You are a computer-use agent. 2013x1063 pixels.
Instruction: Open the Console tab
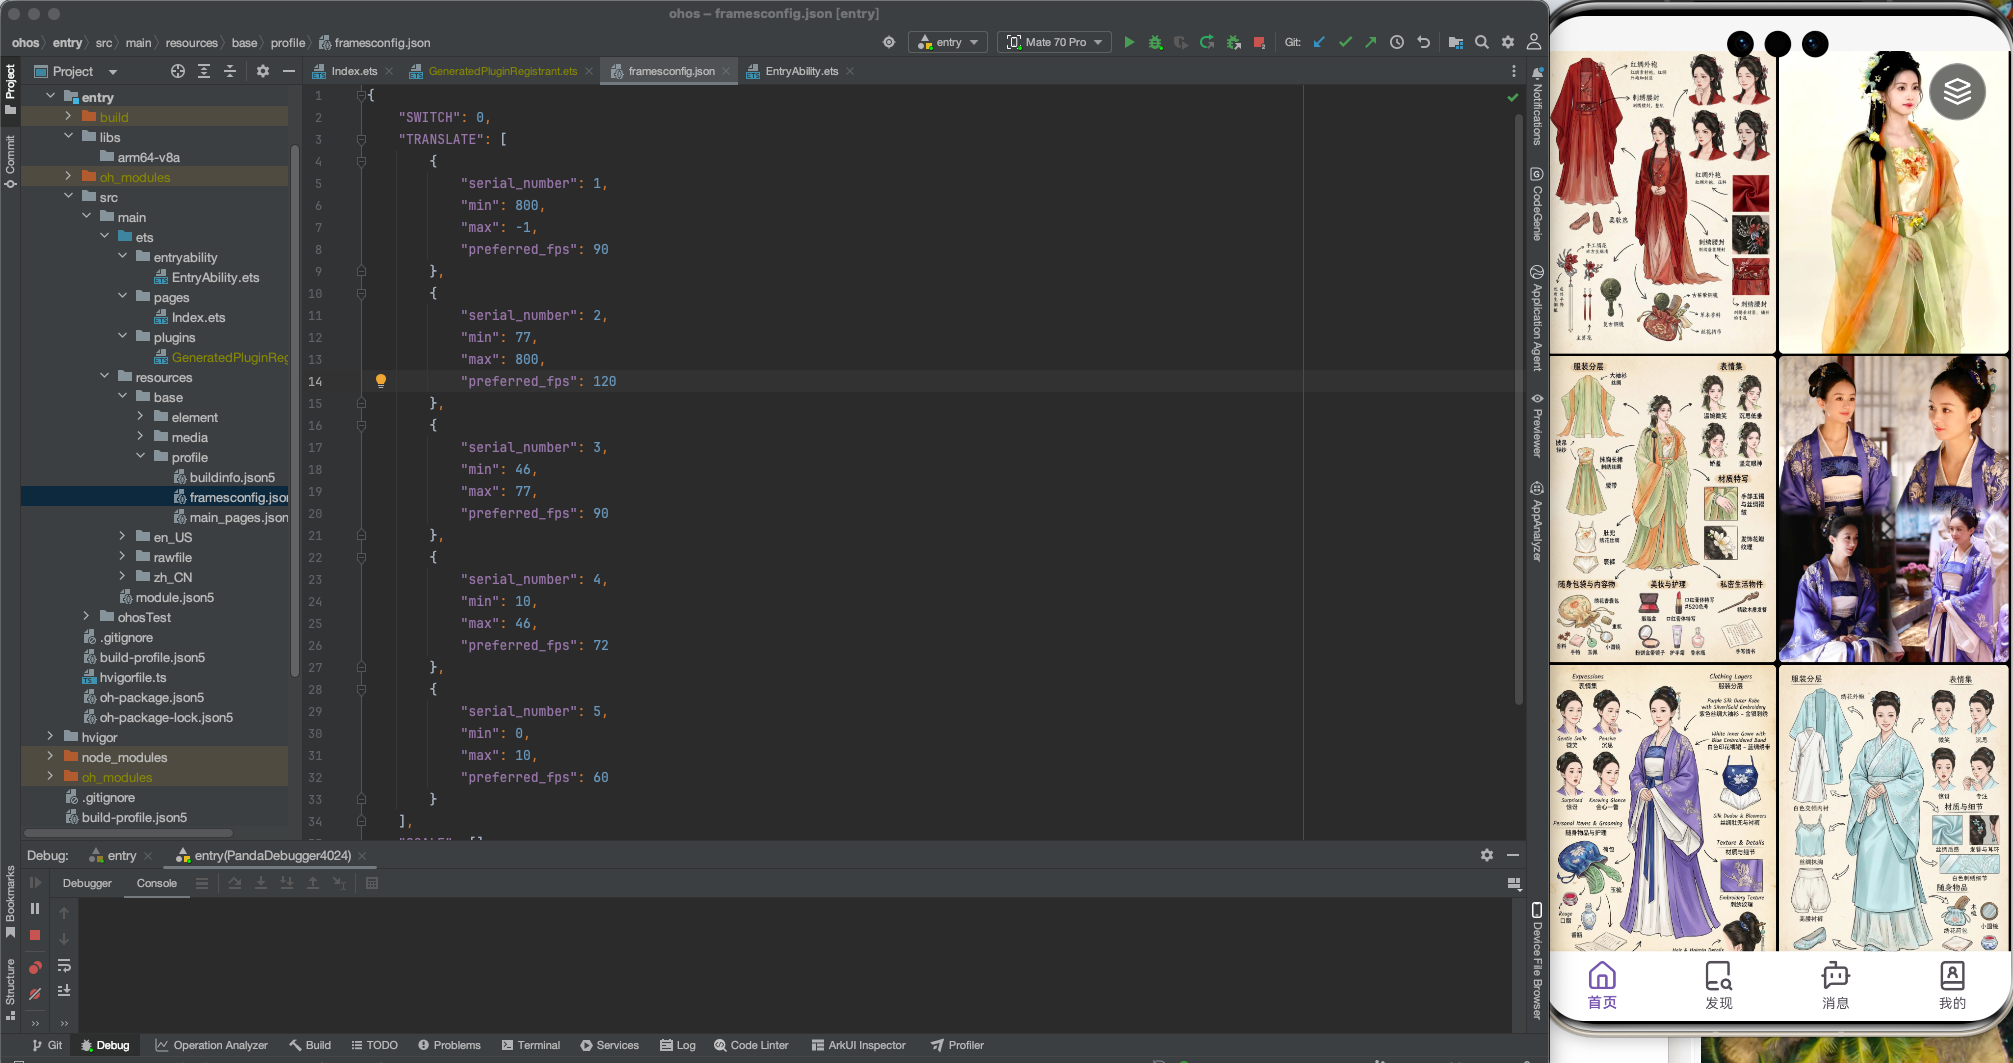[x=157, y=883]
